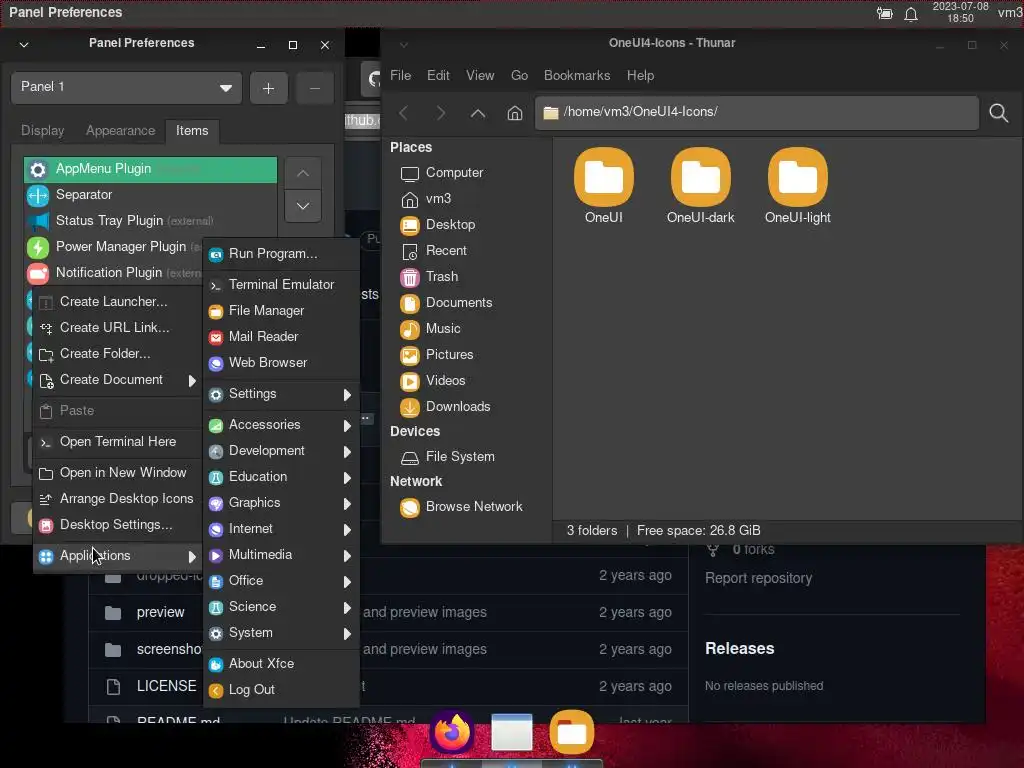Expand the Multimedia submenu

coord(281,555)
